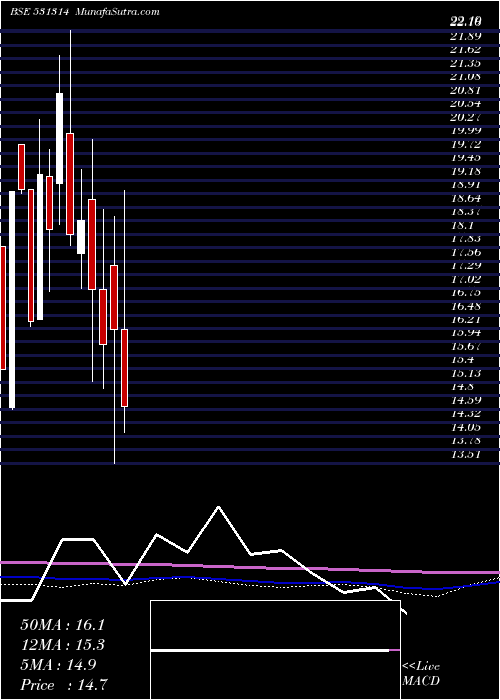The height and width of the screenshot is (700, 500).
Task: Click the 50MA : 16.1 readout
Action: [x=64, y=624]
